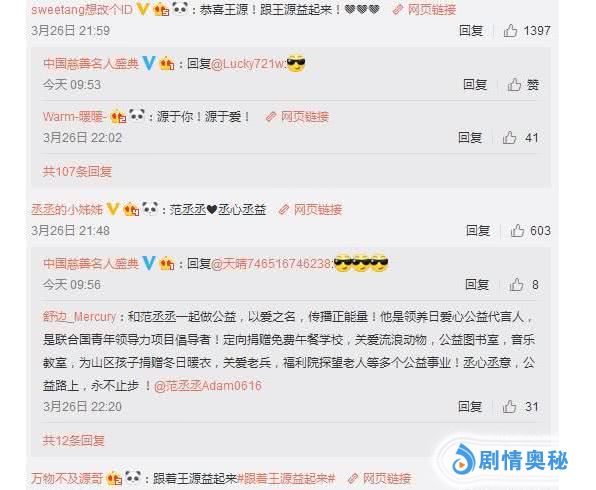Click thumbs-up on the 09:53 reply
Viewport: 596px width, 490px height.
pyautogui.click(x=514, y=84)
